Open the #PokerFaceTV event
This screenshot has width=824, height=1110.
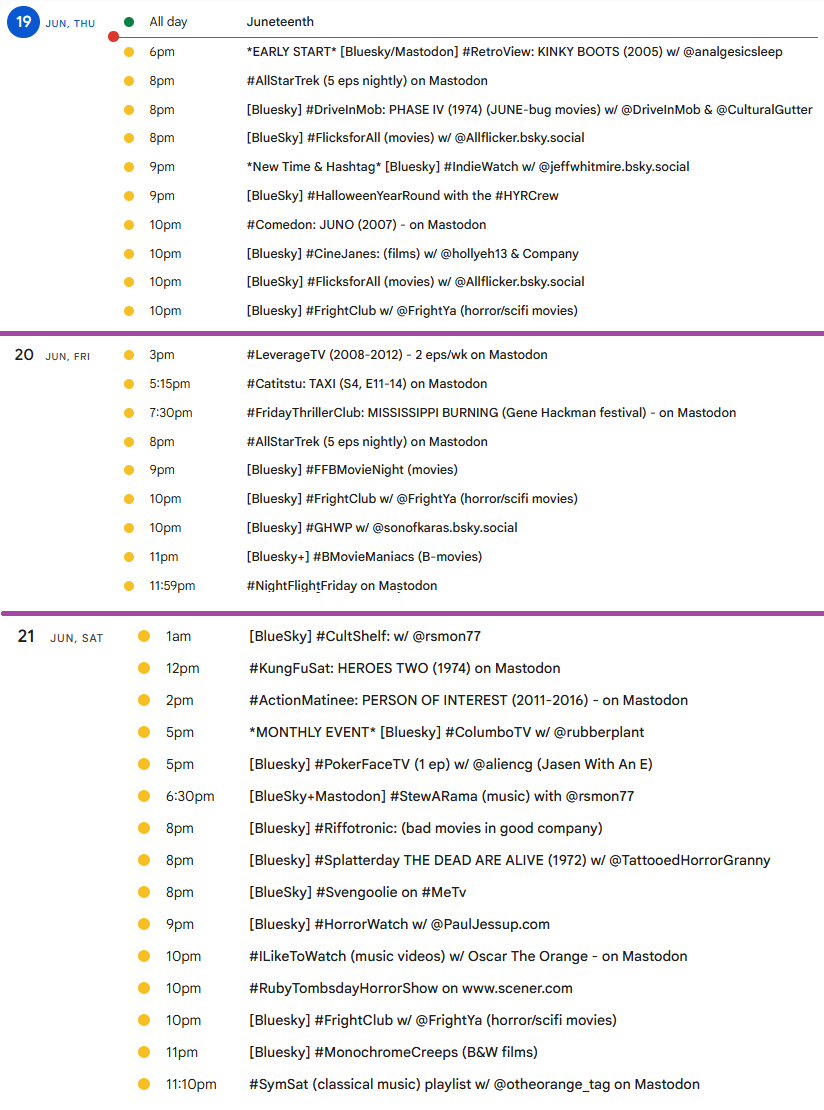tap(450, 765)
